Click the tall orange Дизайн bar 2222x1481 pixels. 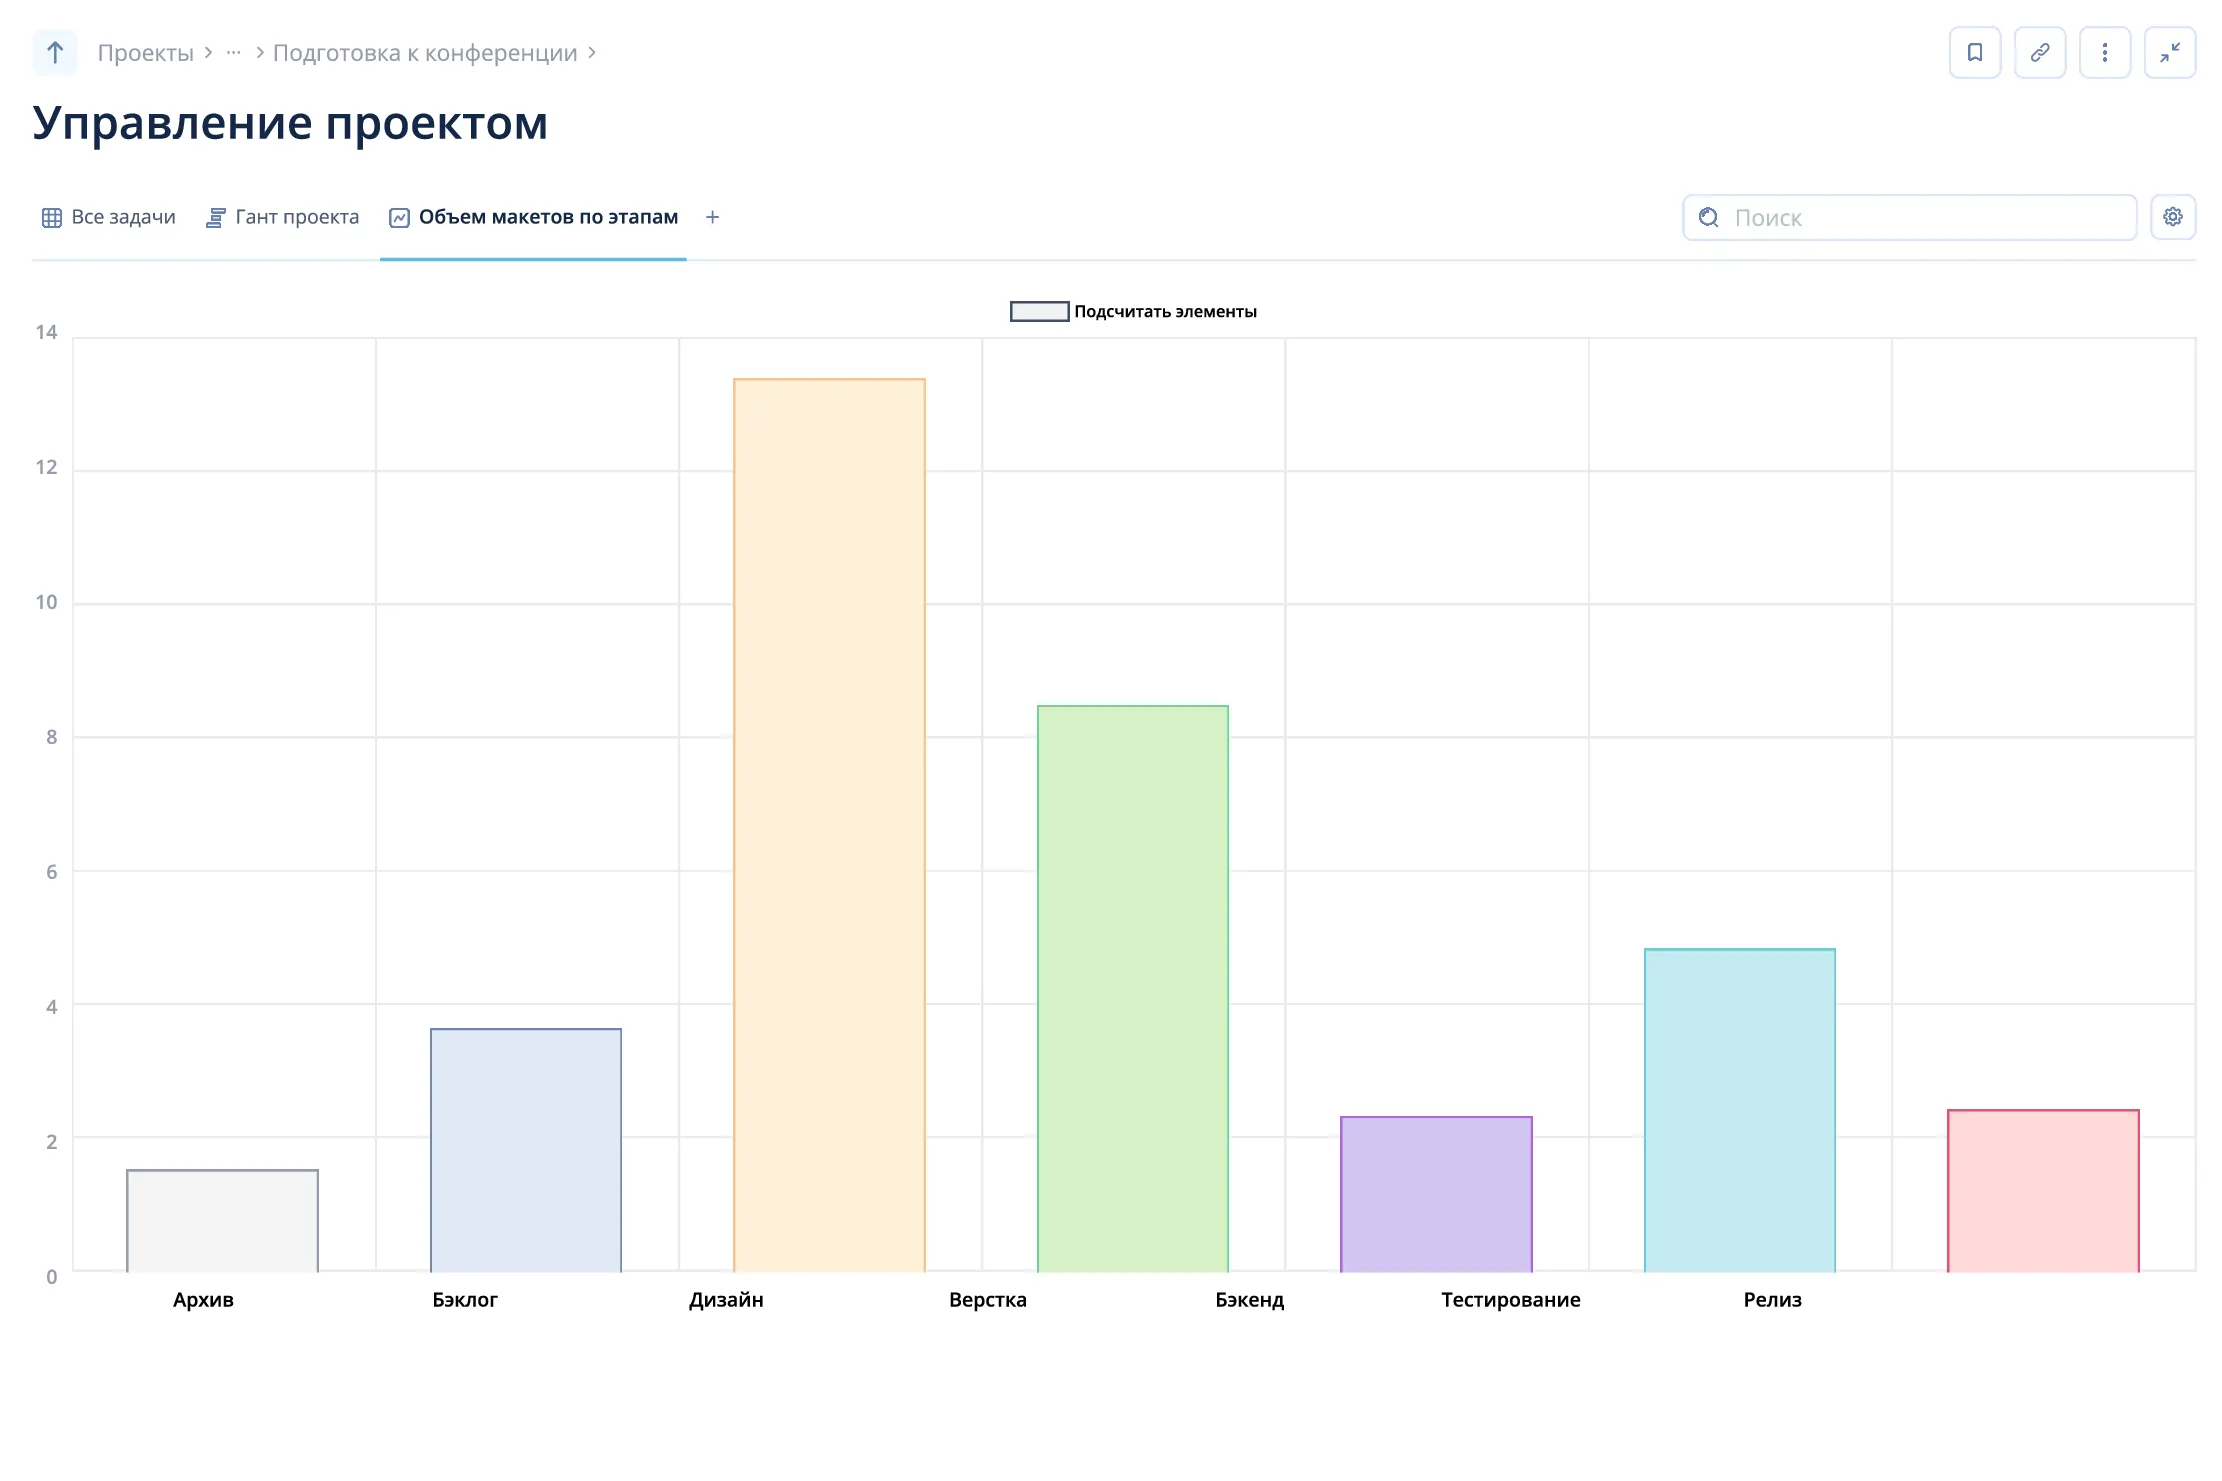(x=829, y=825)
